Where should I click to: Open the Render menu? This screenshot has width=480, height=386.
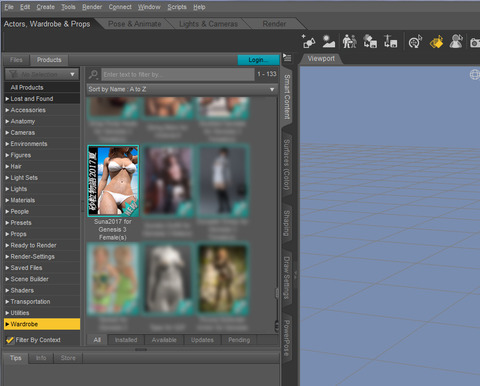(92, 7)
